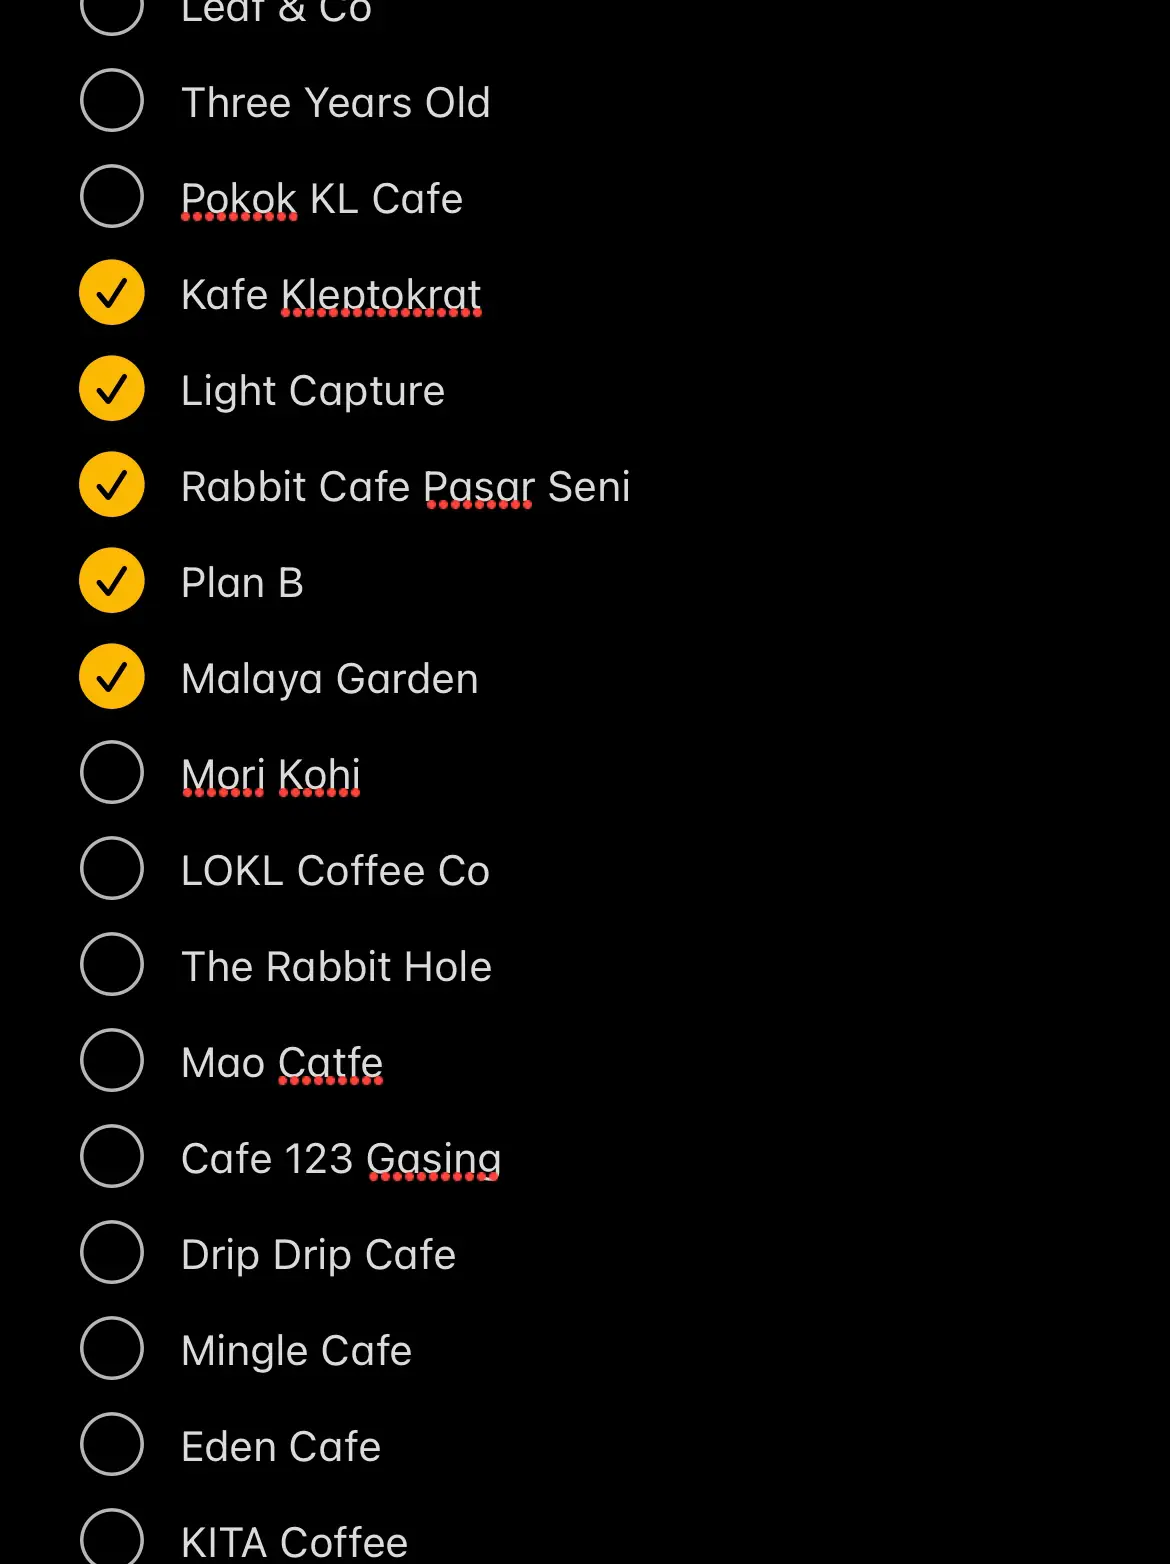Tick the Drip Drip Cafe circle

(112, 1253)
